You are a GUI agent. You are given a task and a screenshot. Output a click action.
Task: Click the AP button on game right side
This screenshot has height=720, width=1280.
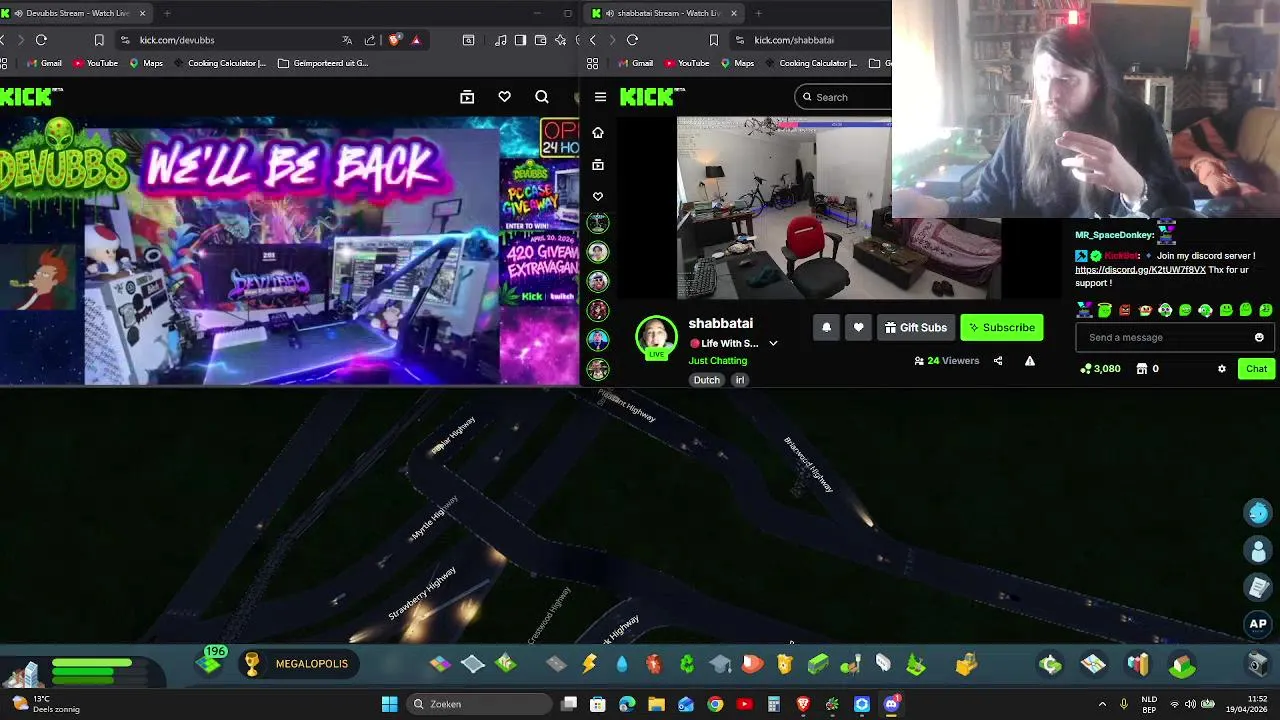[x=1258, y=624]
